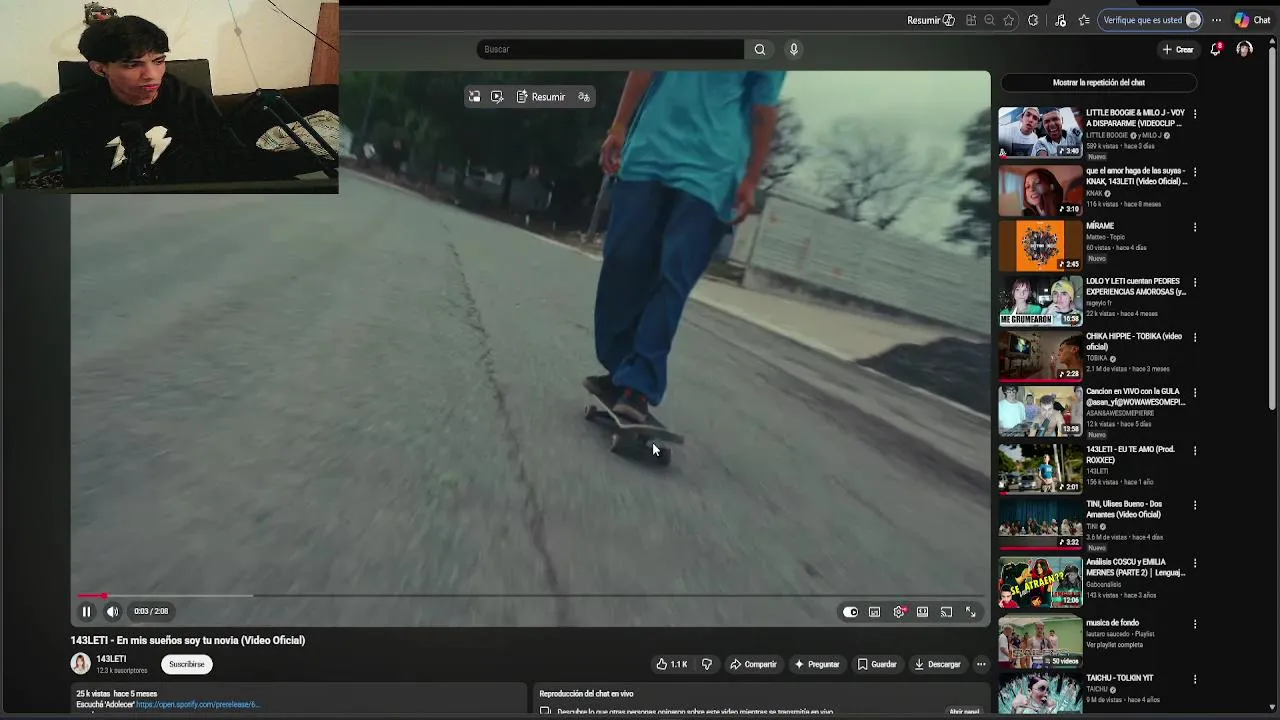The width and height of the screenshot is (1280, 720).
Task: Open YouTube account avatar menu
Action: (1244, 49)
